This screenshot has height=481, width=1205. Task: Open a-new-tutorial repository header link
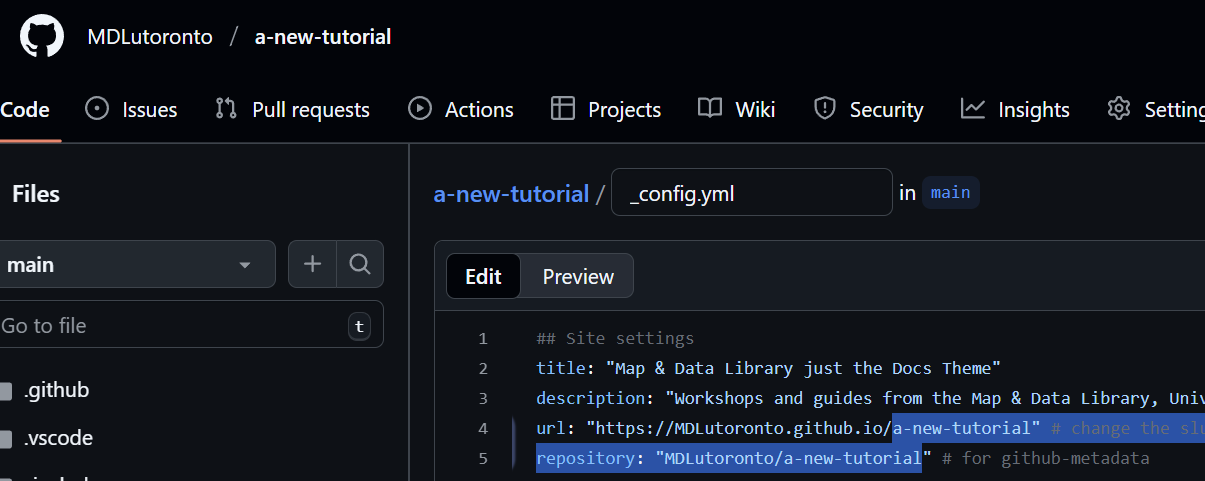tap(323, 37)
